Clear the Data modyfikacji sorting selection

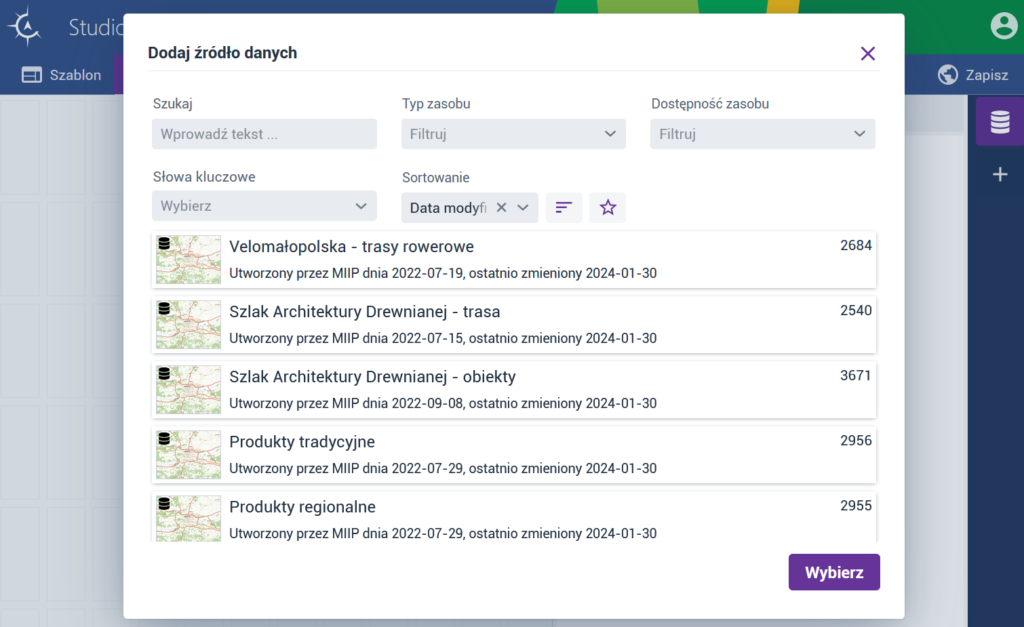click(502, 208)
